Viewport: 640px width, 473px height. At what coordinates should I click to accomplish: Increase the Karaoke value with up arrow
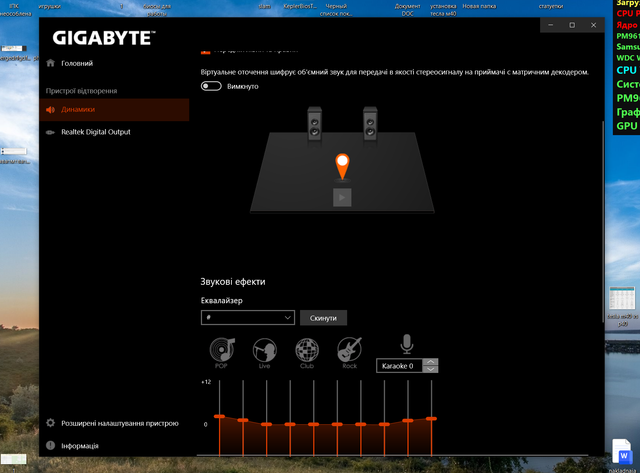[x=431, y=362]
